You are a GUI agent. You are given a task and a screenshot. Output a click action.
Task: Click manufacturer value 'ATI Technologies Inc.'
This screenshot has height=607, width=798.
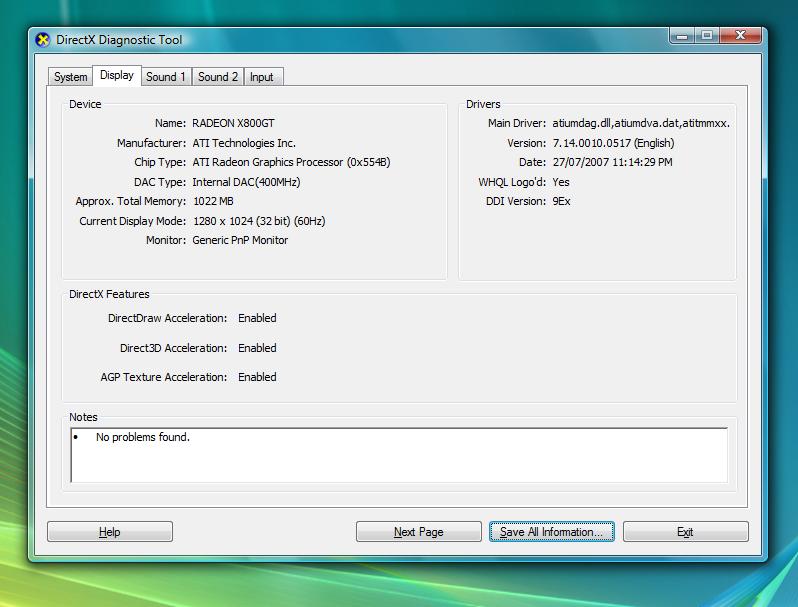pyautogui.click(x=244, y=143)
